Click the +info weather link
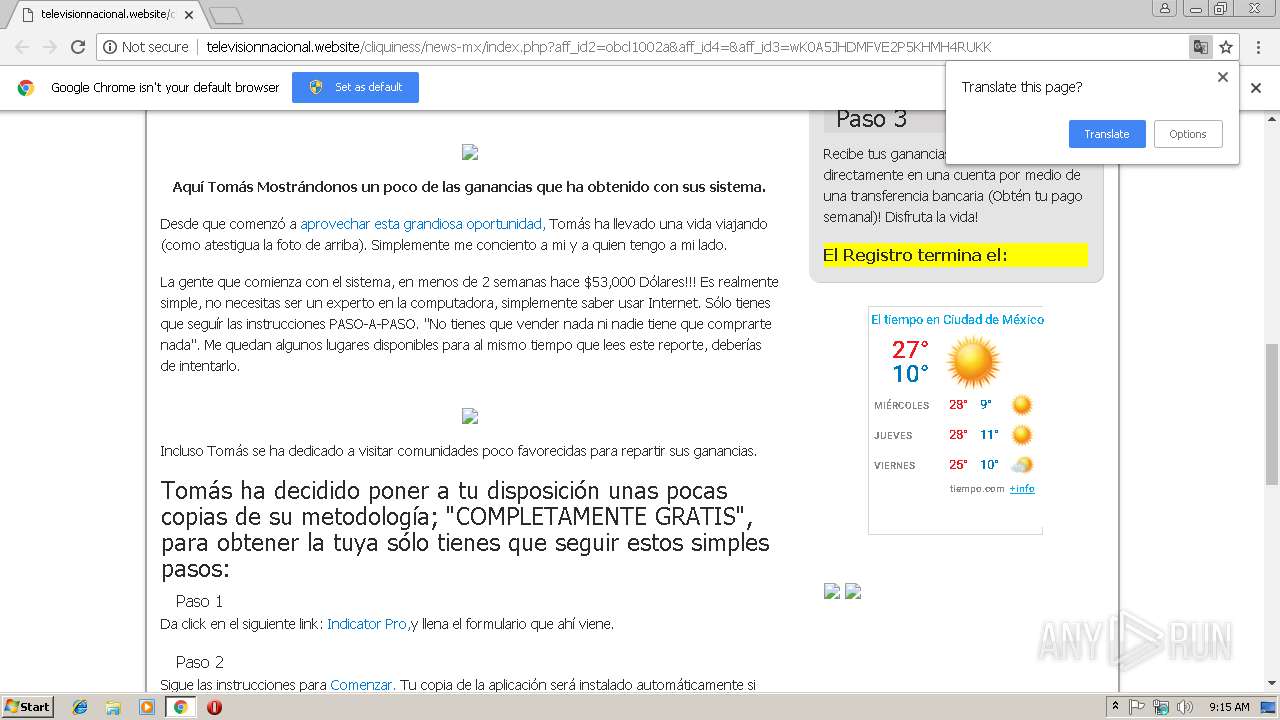 pyautogui.click(x=1022, y=489)
